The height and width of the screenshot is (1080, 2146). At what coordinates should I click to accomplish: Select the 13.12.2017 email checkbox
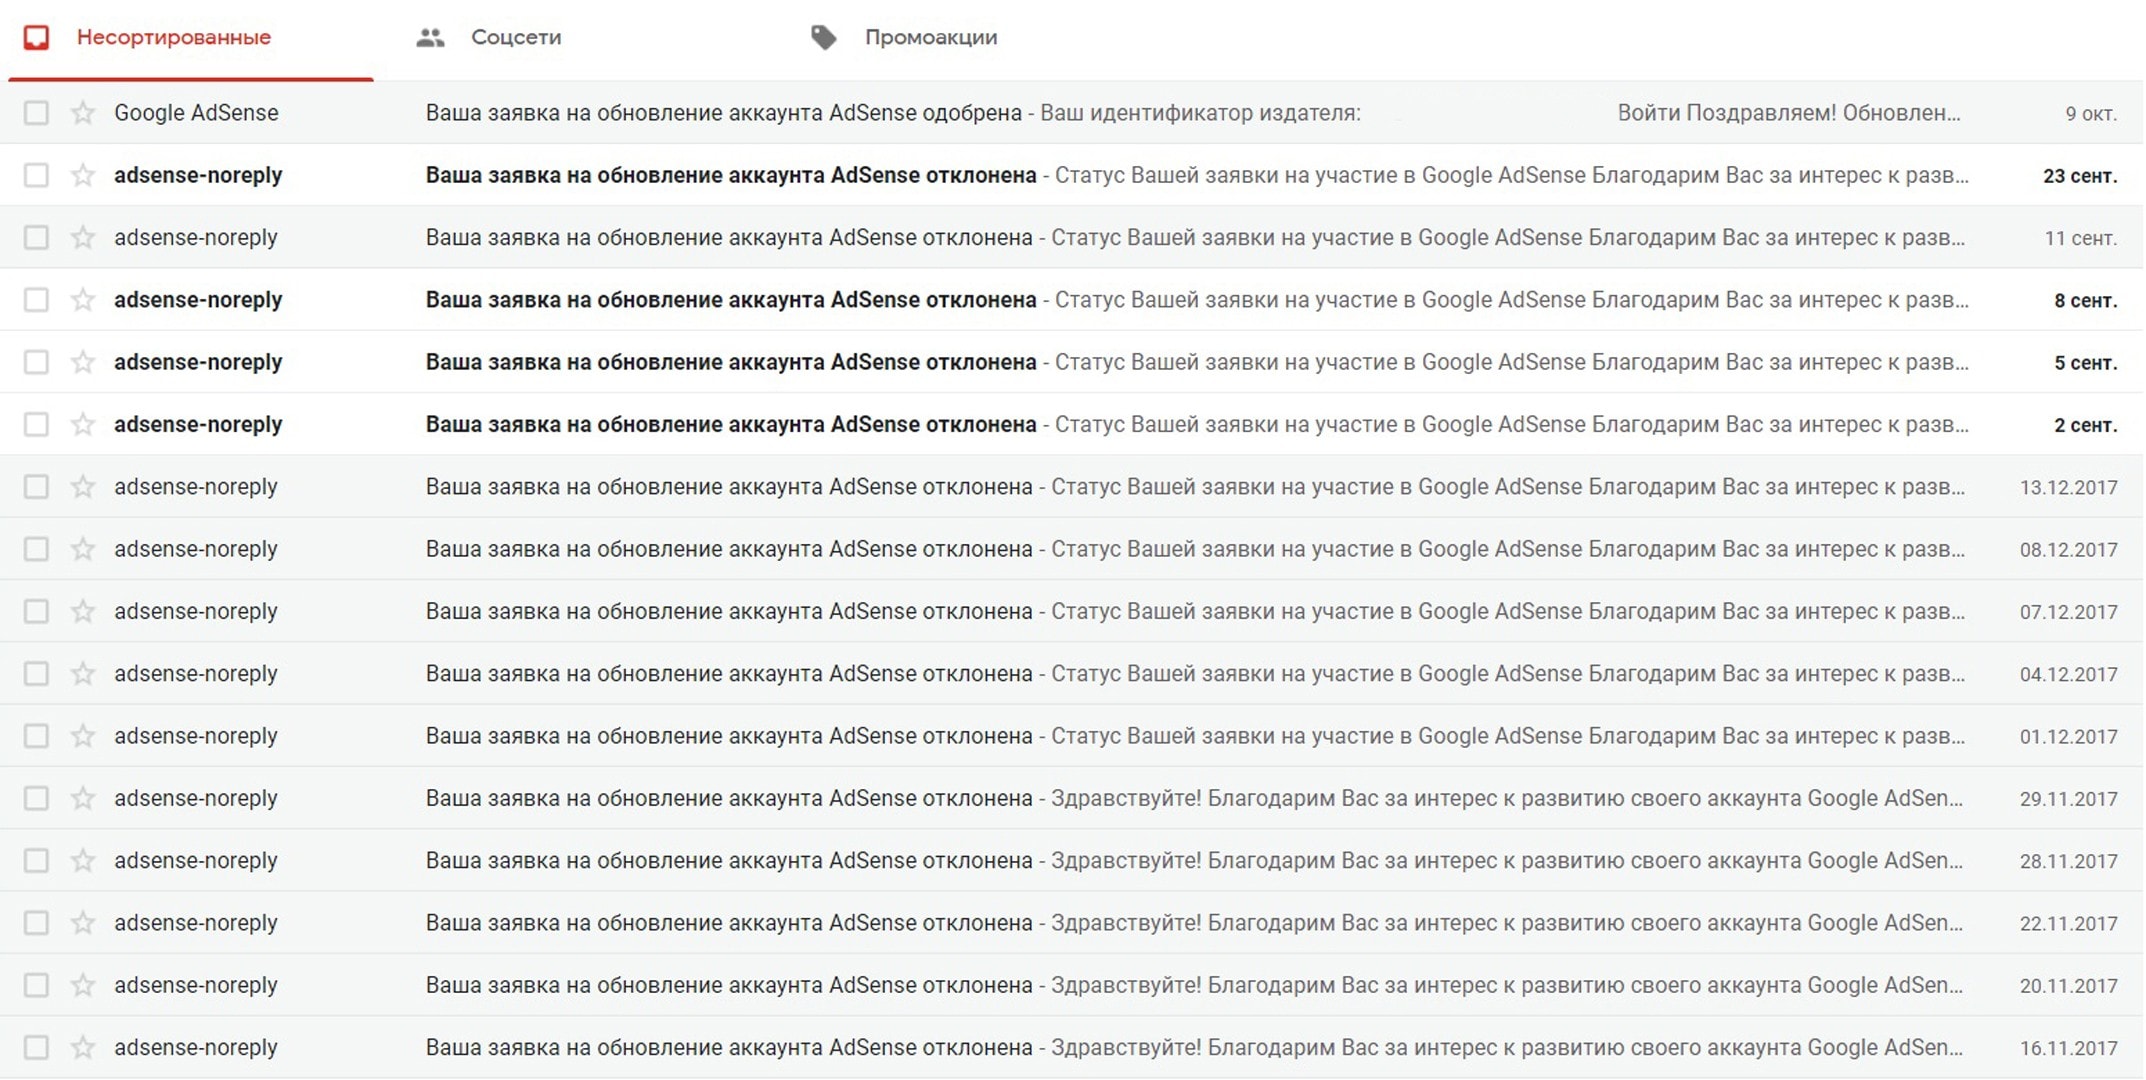point(36,487)
